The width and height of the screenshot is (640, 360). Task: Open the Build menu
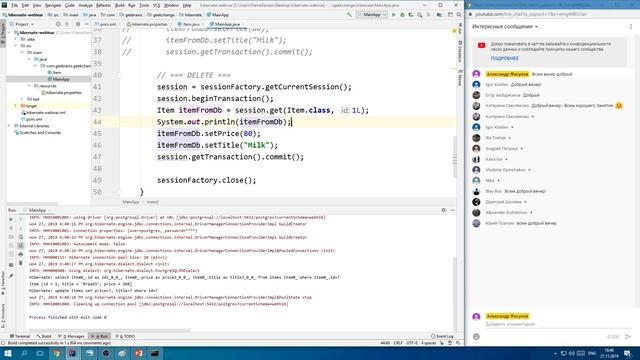120,5
